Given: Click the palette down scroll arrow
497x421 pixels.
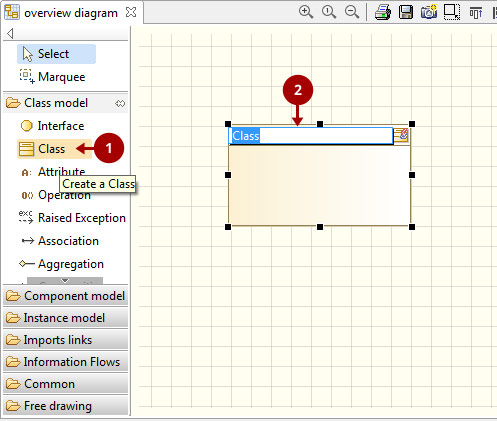Looking at the screenshot, I should pyautogui.click(x=65, y=280).
